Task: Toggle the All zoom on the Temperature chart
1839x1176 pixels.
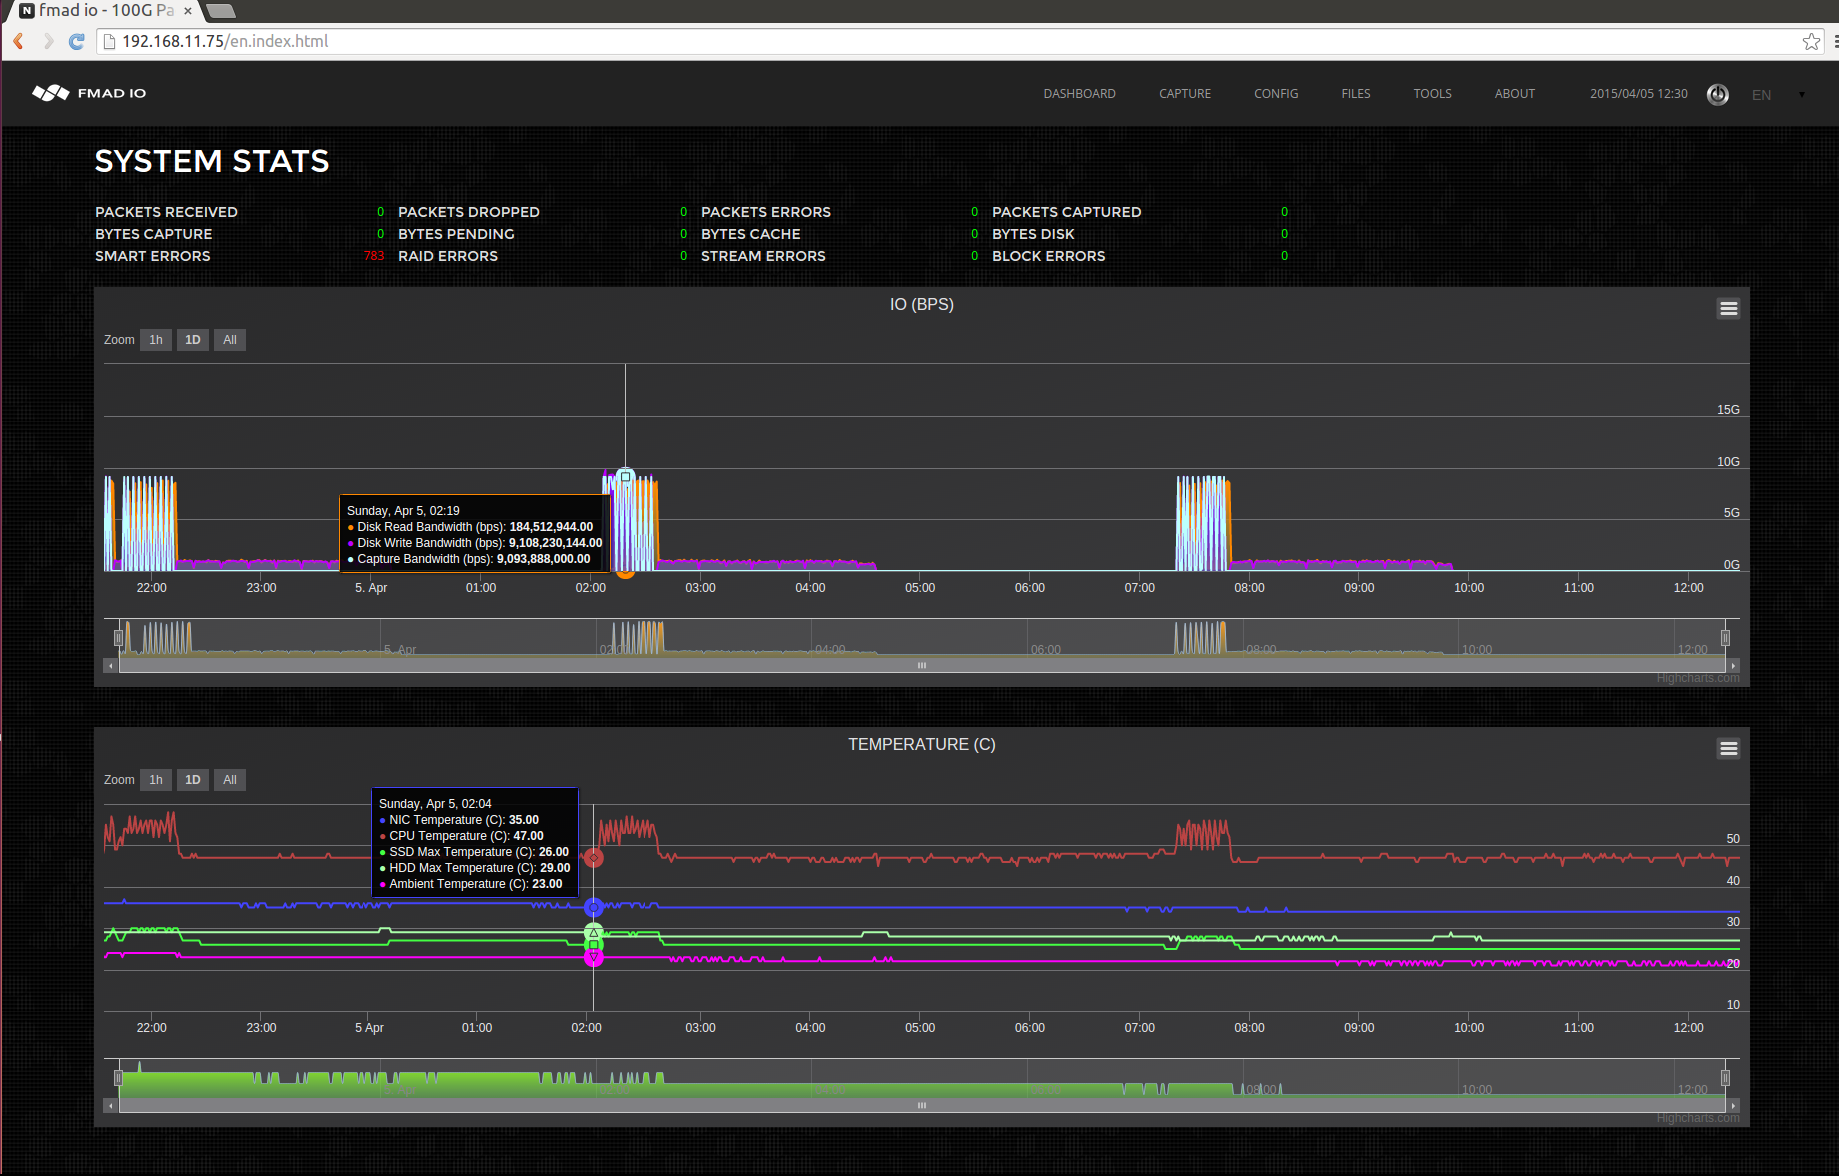Action: (x=229, y=779)
